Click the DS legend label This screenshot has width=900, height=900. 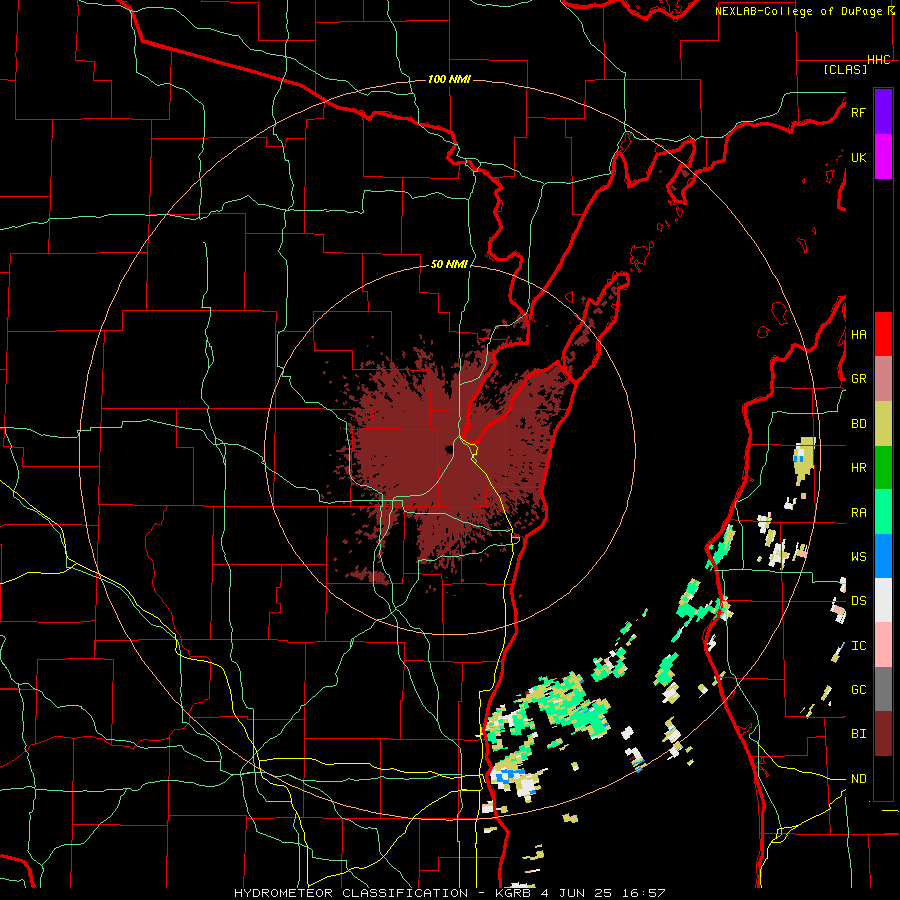(858, 601)
